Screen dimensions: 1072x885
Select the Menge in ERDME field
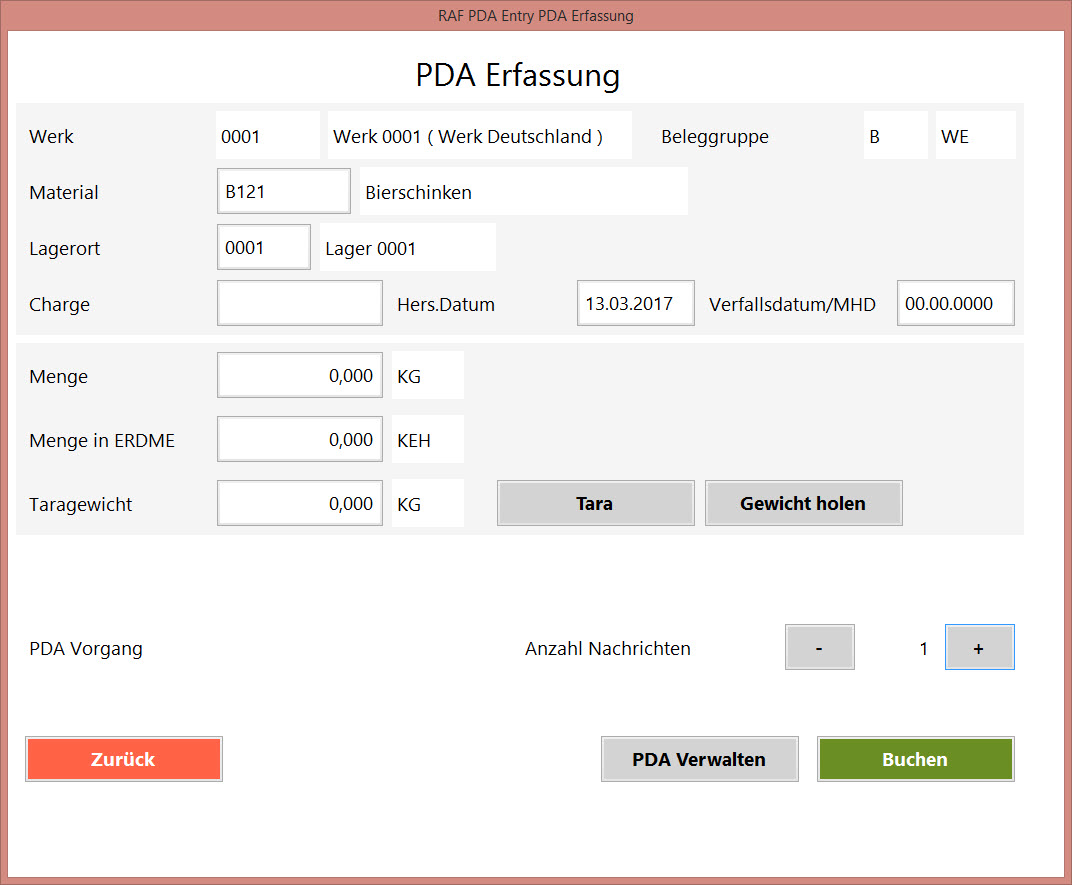click(x=299, y=440)
